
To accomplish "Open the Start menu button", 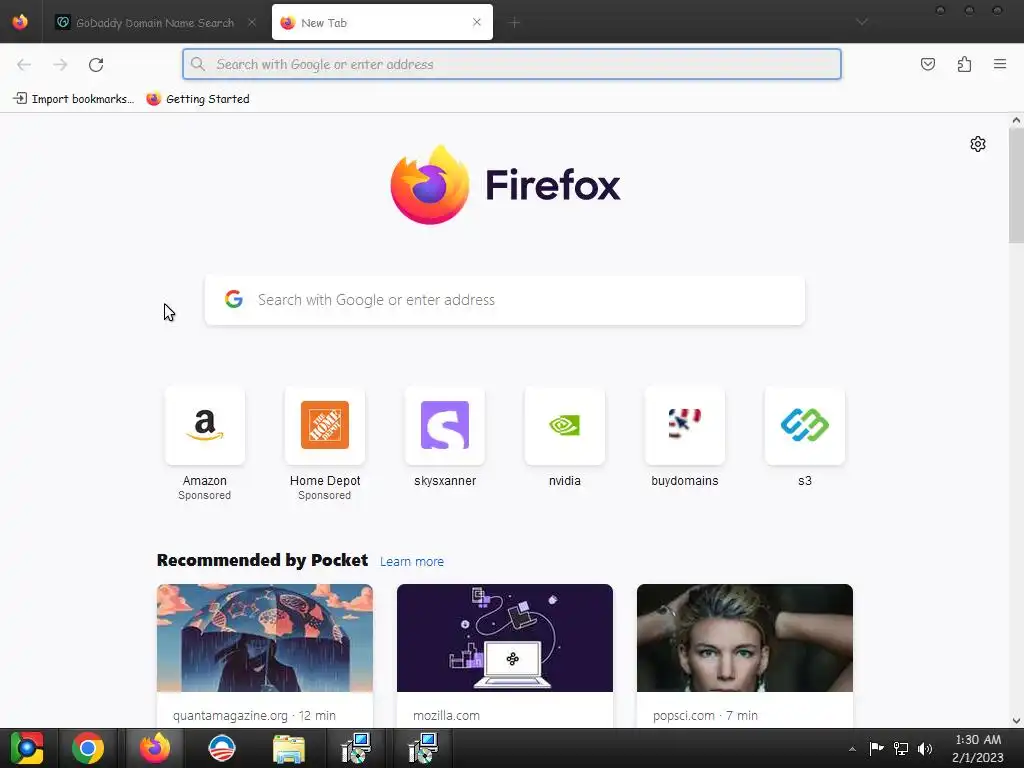I will click(27, 748).
